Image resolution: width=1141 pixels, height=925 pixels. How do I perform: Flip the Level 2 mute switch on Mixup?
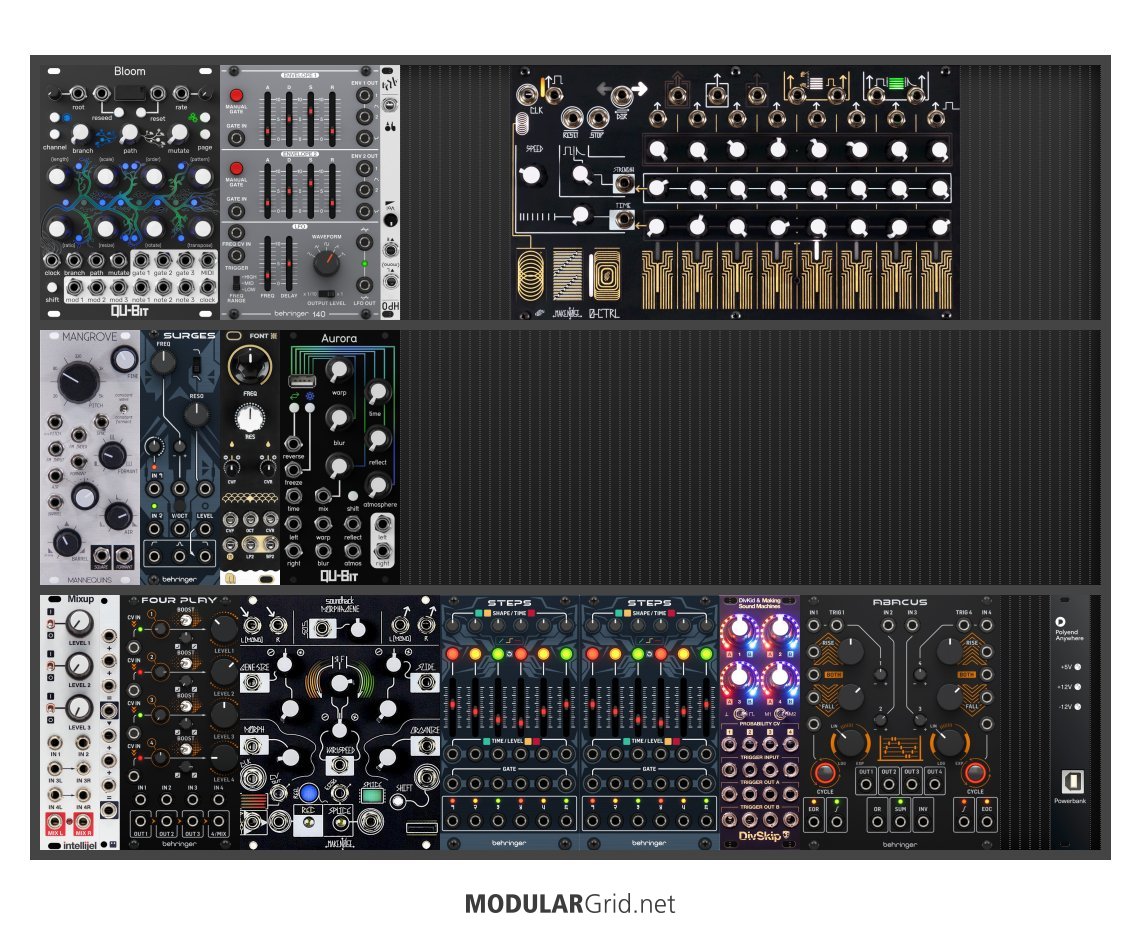pos(51,667)
